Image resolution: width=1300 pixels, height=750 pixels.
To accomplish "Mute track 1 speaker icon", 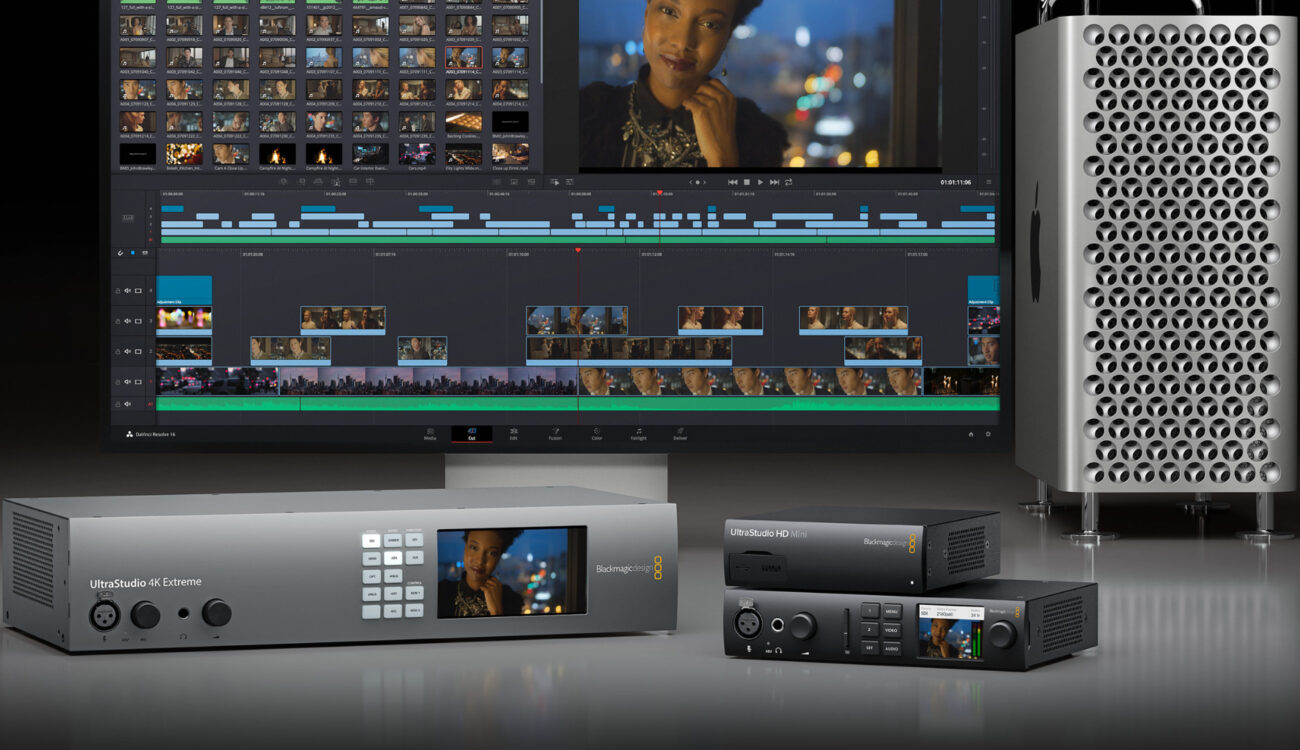I will coord(128,381).
